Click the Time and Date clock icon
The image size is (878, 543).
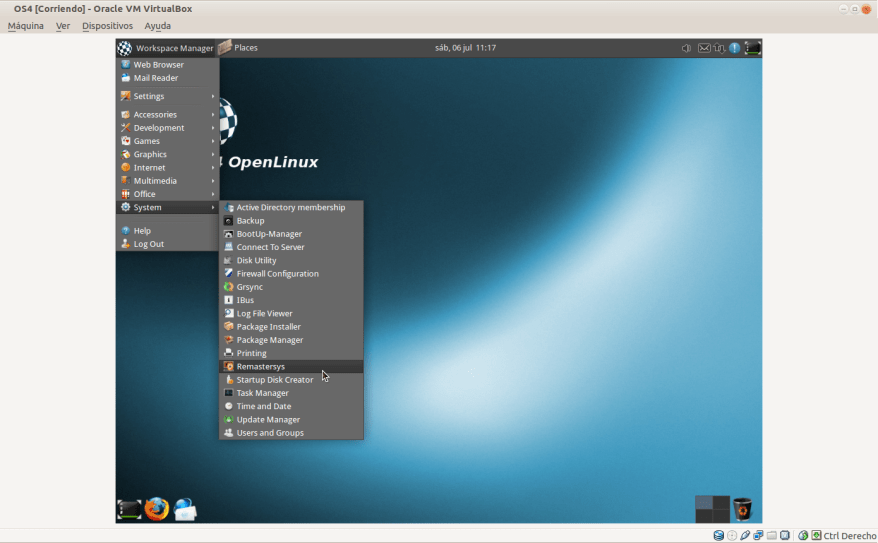coord(228,406)
